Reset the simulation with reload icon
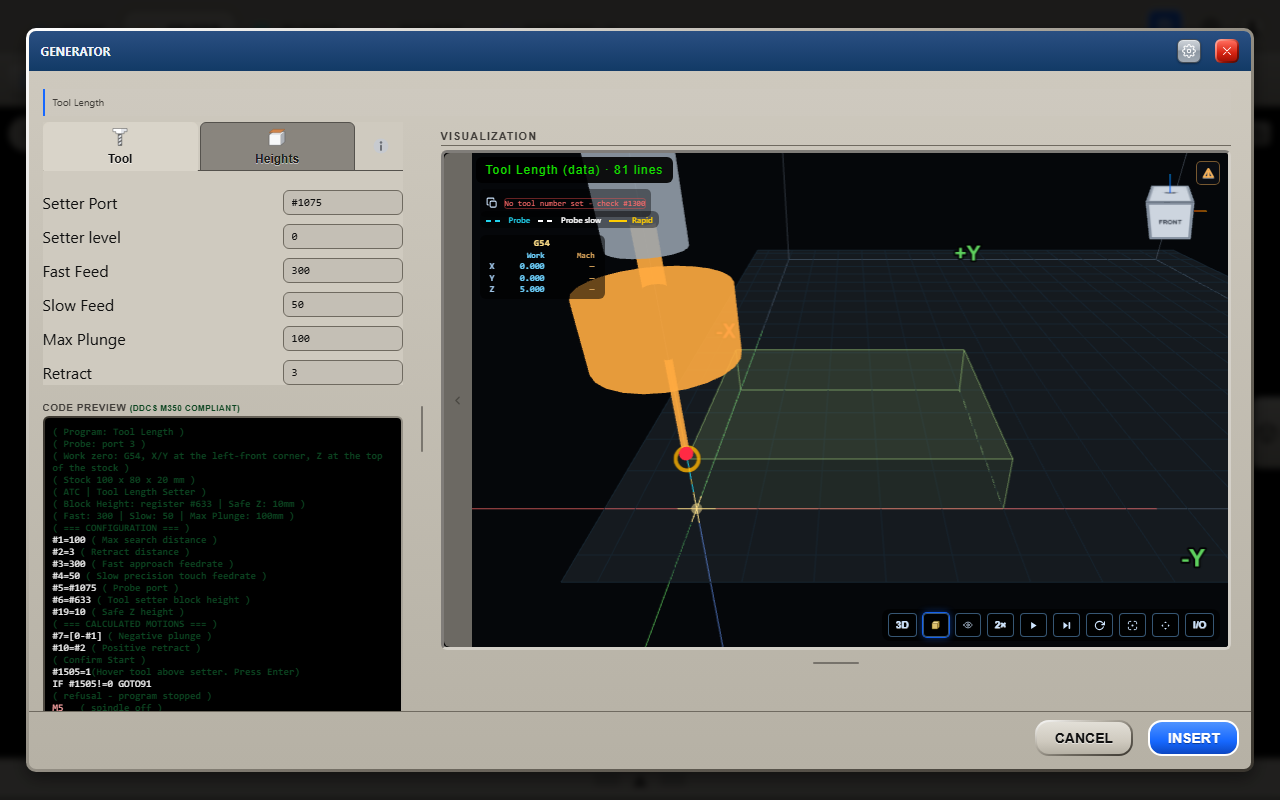1280x800 pixels. tap(1100, 625)
